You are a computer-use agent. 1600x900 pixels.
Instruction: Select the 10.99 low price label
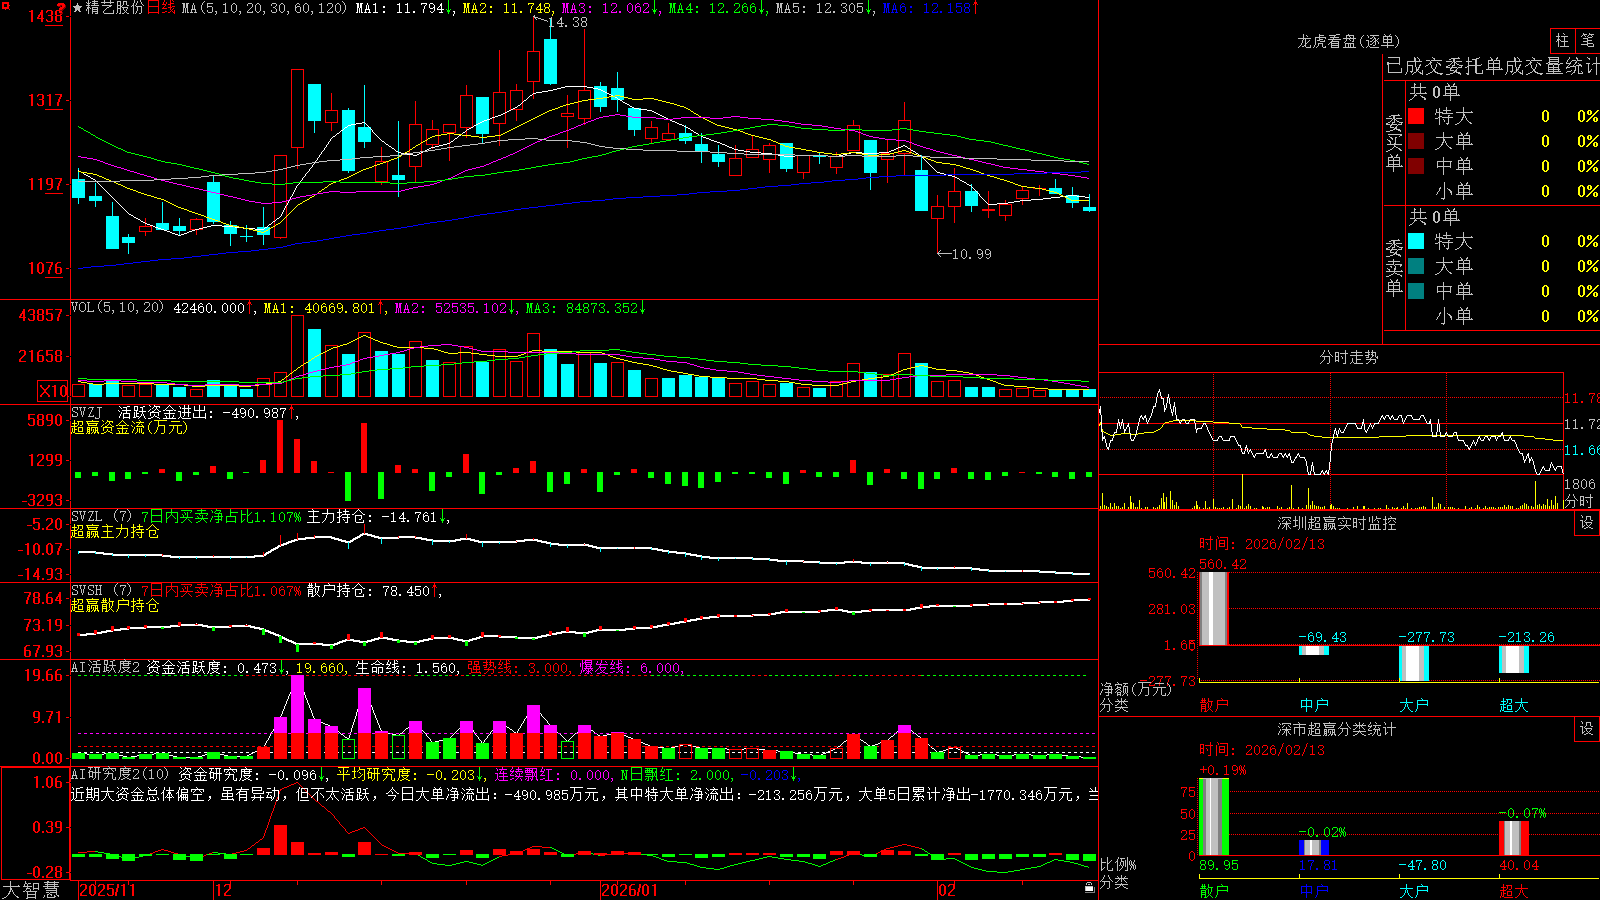[972, 254]
